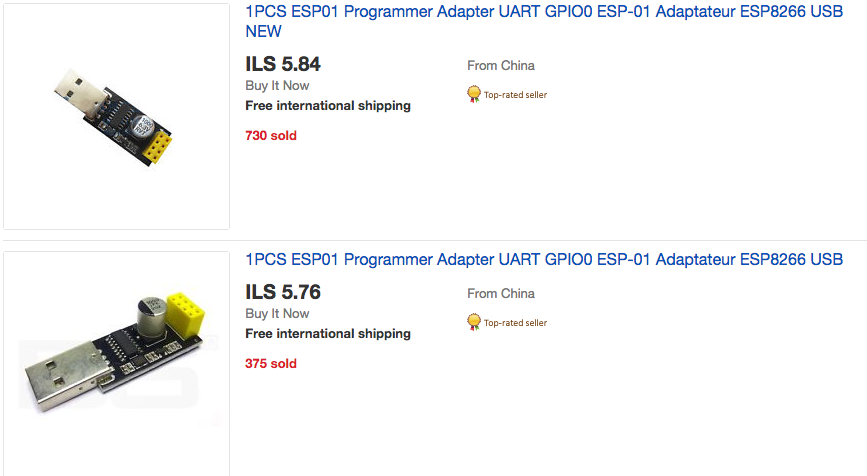Click 'From China' on the ILS 5.84 listing
This screenshot has width=867, height=476.
[501, 66]
